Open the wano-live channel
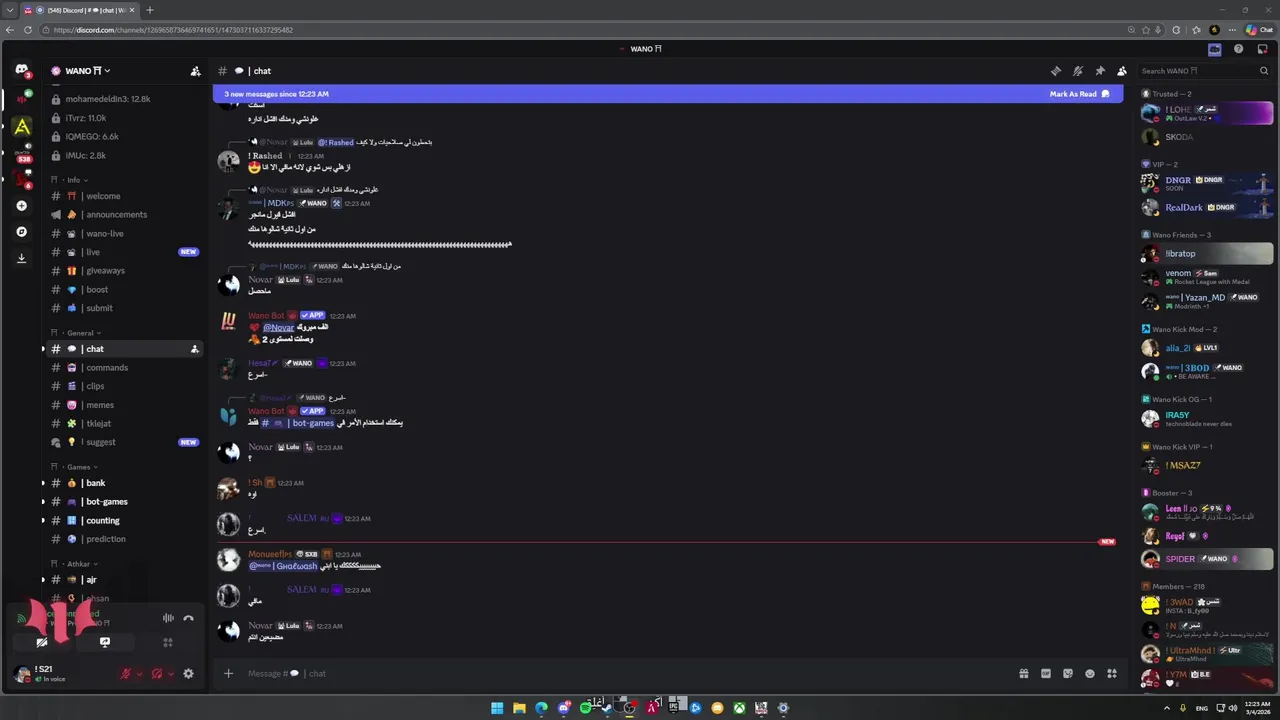Screen dimensions: 1280x720 coord(123,234)
